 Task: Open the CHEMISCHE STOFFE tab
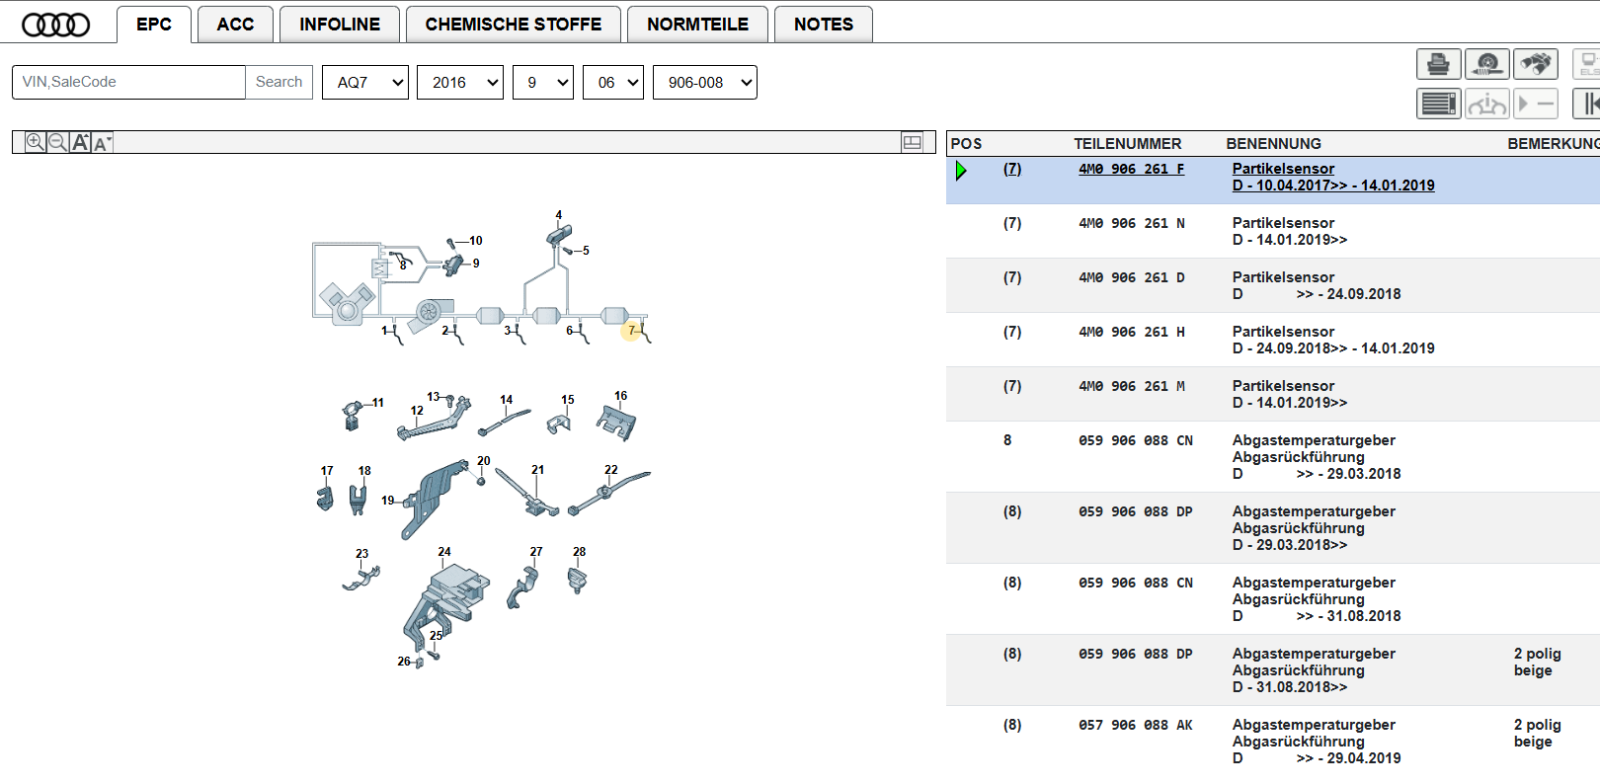[513, 24]
